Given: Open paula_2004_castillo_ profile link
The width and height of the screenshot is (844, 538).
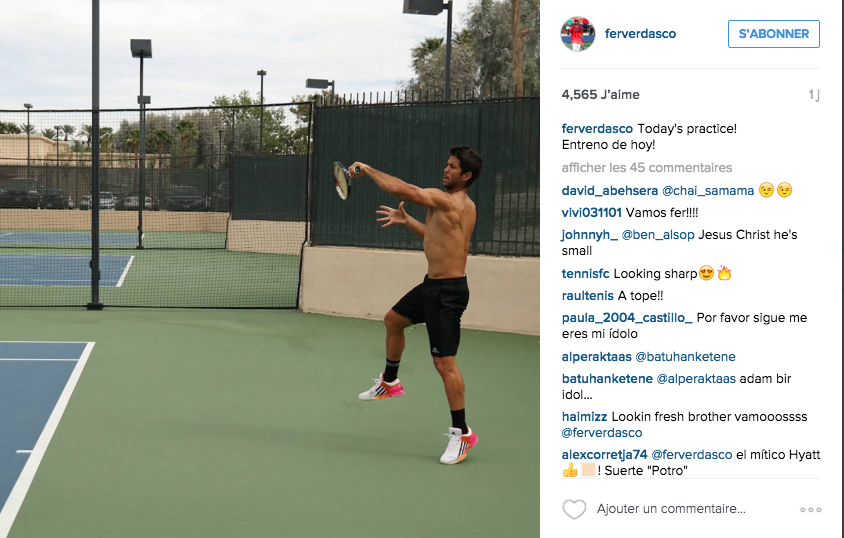Looking at the screenshot, I should [x=627, y=318].
